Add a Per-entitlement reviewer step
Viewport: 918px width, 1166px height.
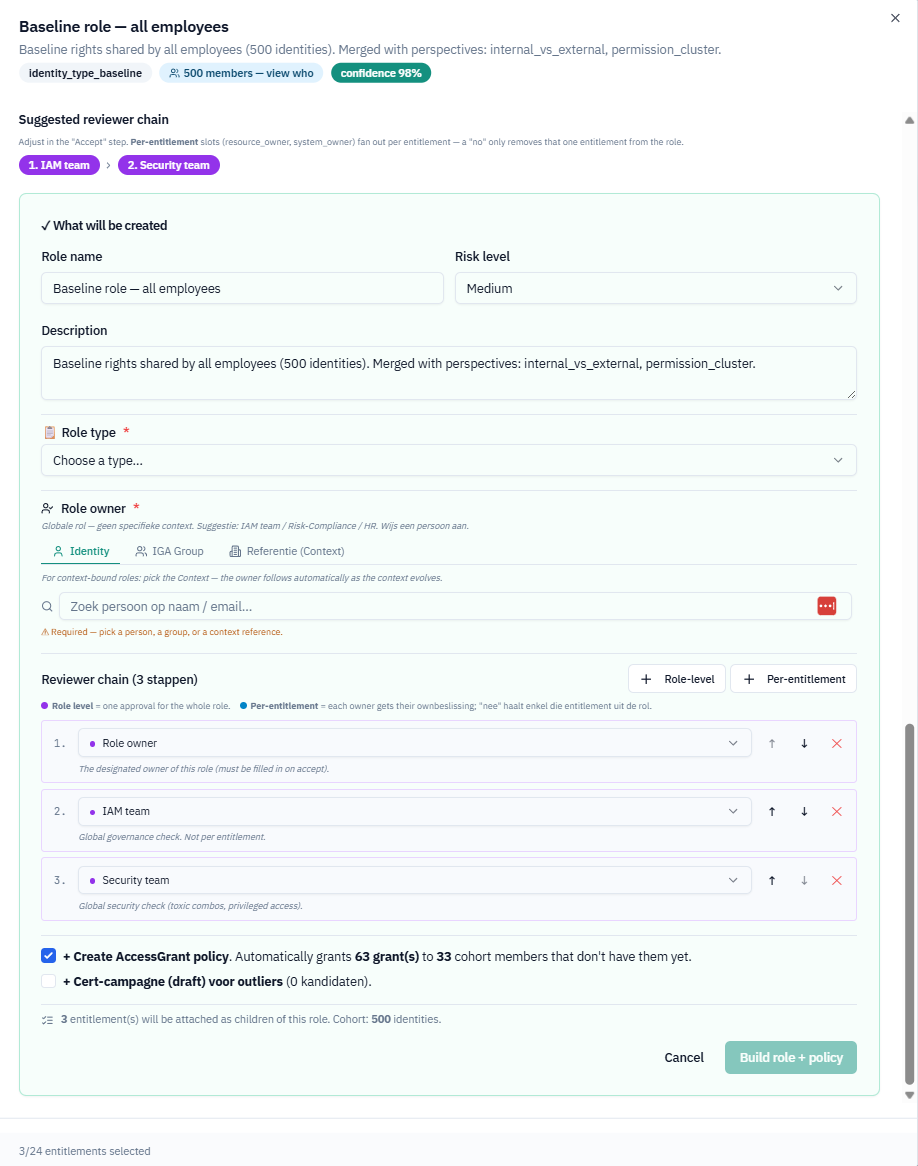point(794,679)
